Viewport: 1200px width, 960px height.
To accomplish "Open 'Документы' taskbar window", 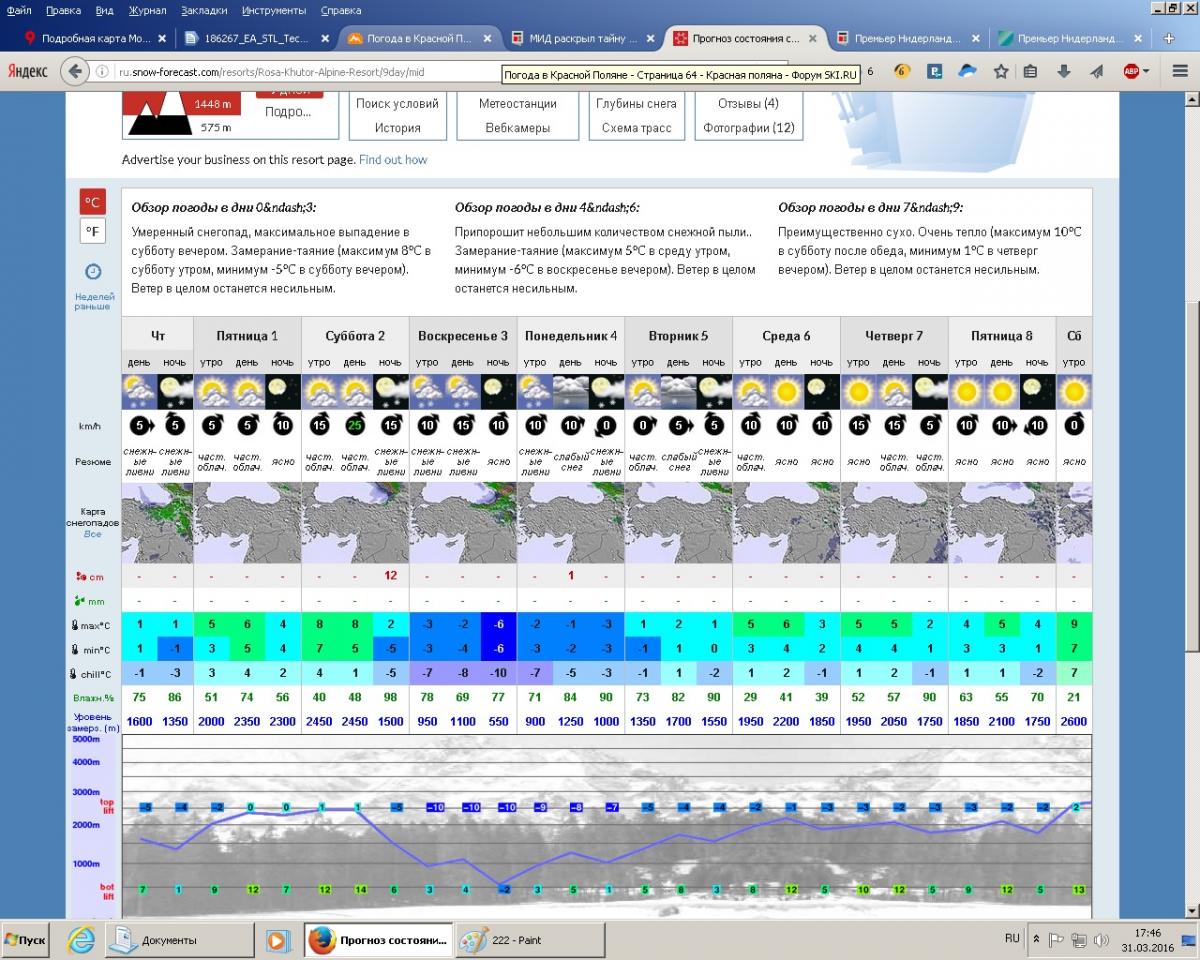I will [181, 940].
